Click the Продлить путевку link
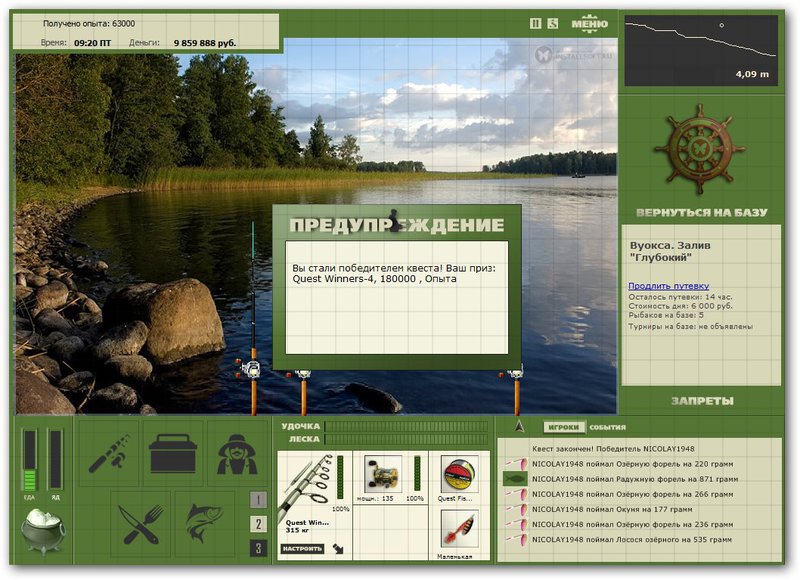Screen dimensions: 800x580 668,286
